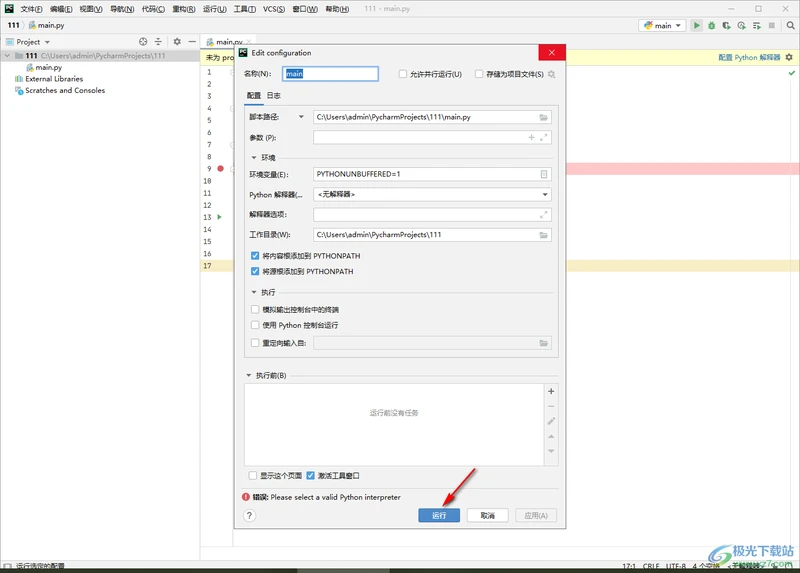Click the edit pencil in before-launch list
The height and width of the screenshot is (573, 800).
pyautogui.click(x=551, y=421)
